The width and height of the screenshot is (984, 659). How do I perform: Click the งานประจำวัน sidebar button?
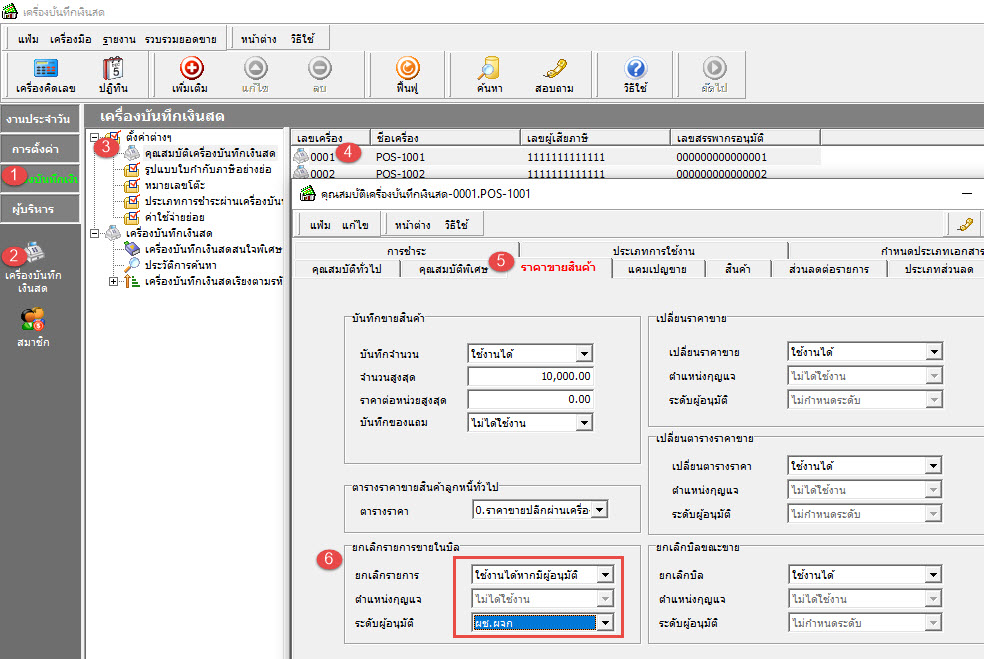(x=40, y=120)
